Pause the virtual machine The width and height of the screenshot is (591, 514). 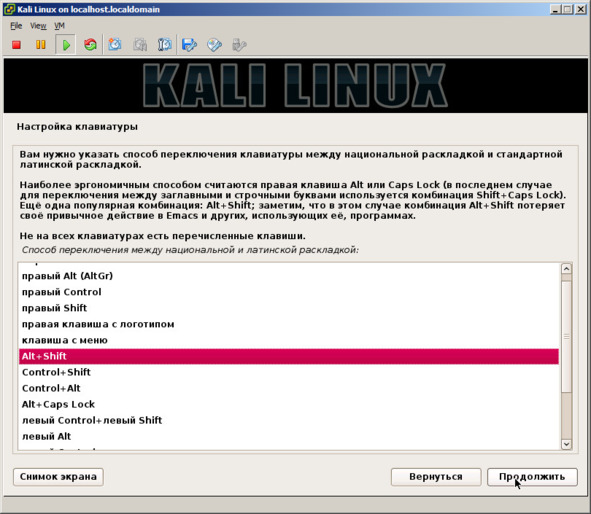[40, 45]
